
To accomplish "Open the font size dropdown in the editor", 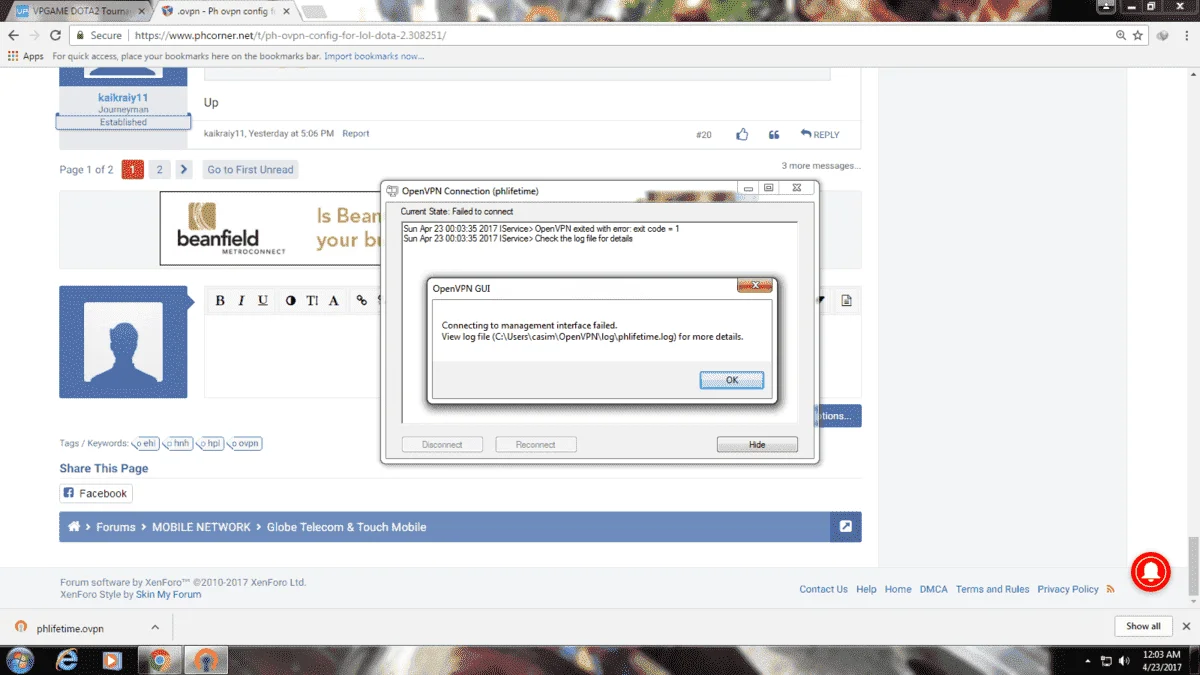I will point(312,300).
